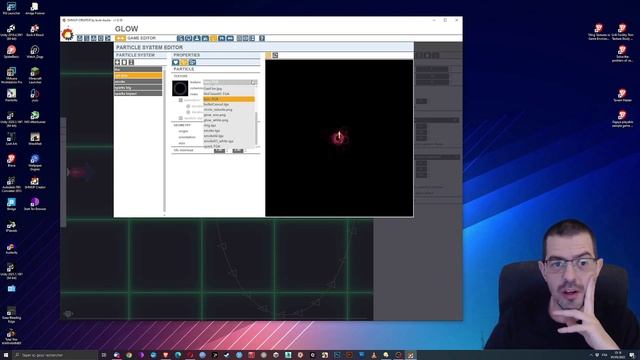The width and height of the screenshot is (640, 360).
Task: Open the help question mark toolbar icon
Action: click(x=262, y=38)
